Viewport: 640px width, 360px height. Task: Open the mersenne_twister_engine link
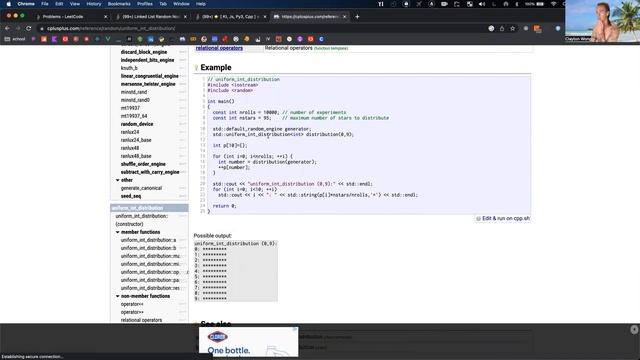[148, 84]
